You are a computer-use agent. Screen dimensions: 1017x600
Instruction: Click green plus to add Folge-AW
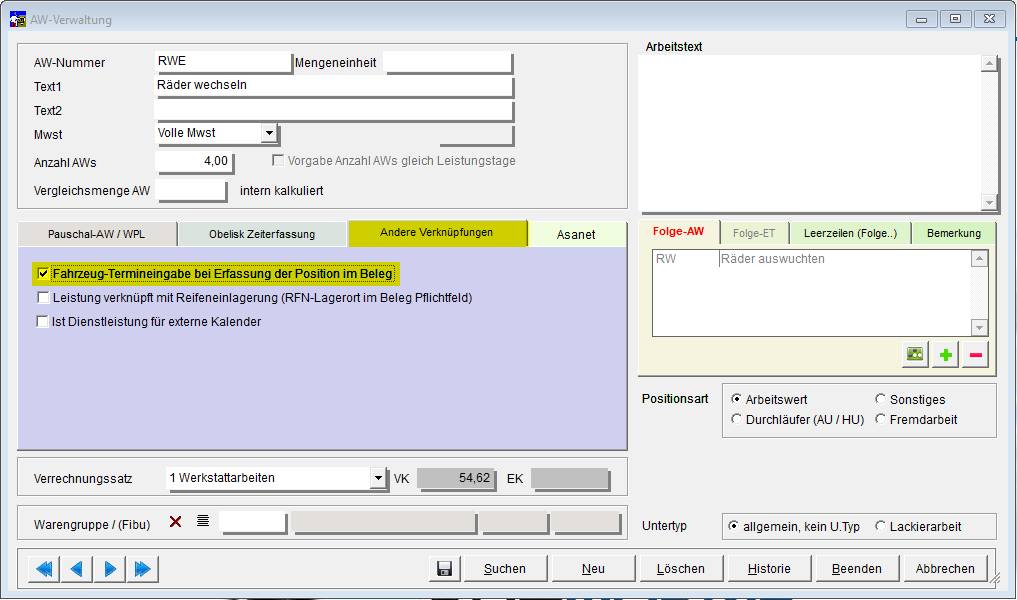(944, 354)
